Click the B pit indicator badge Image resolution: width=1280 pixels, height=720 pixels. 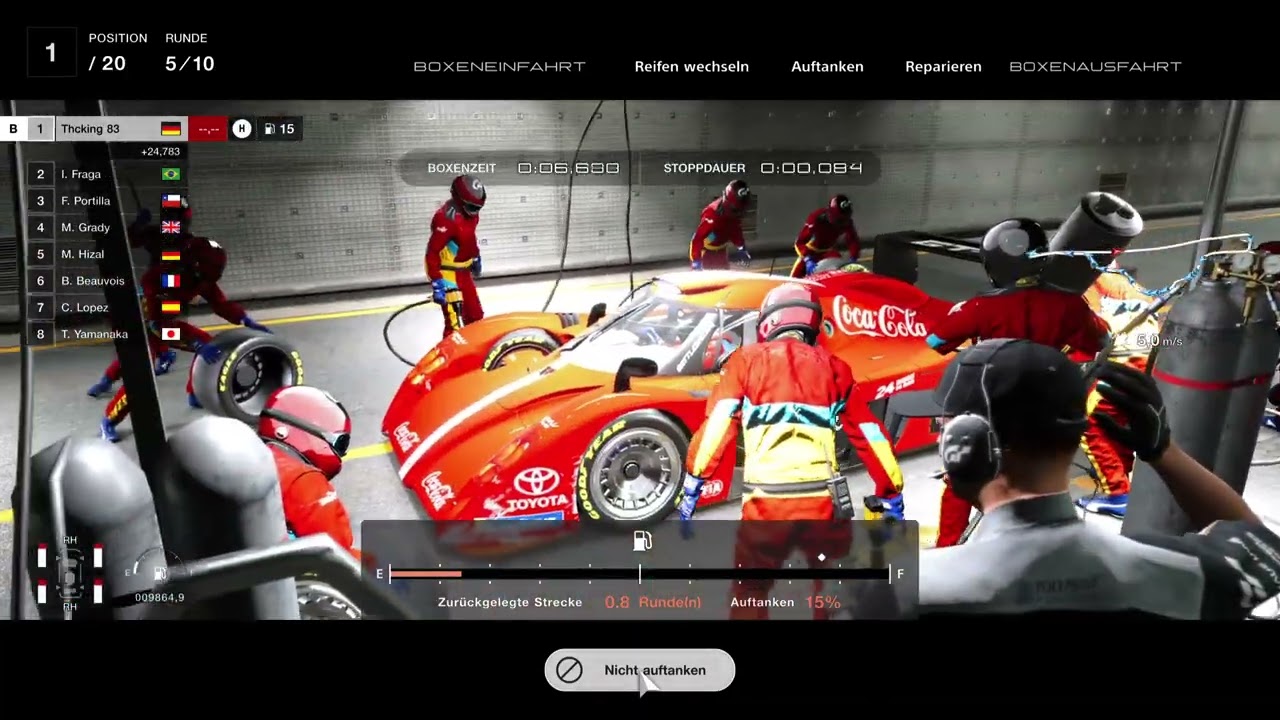pyautogui.click(x=13, y=128)
